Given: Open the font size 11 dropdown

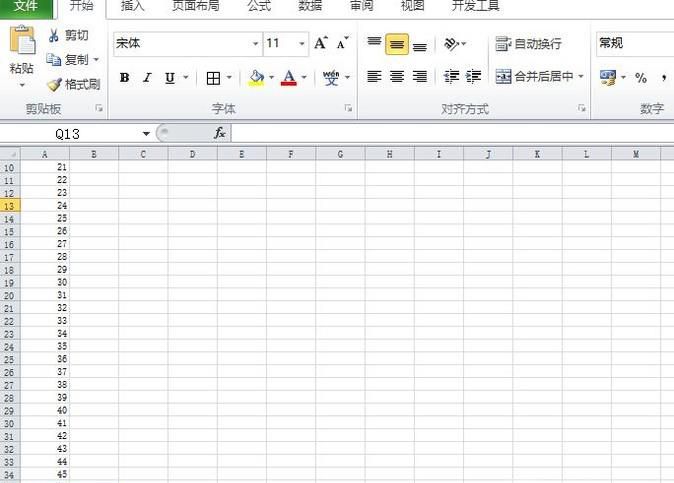Looking at the screenshot, I should (302, 43).
